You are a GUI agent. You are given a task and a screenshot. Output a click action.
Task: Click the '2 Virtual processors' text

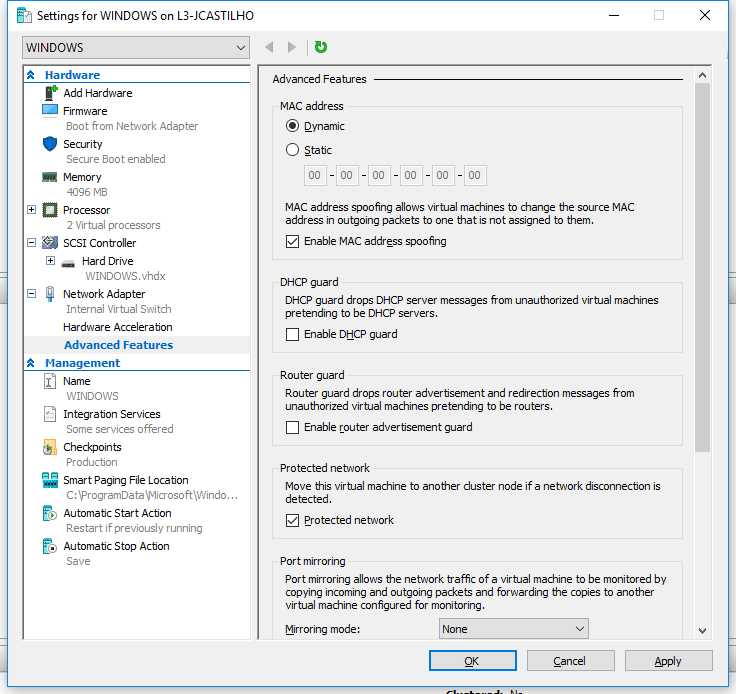pyautogui.click(x=113, y=225)
